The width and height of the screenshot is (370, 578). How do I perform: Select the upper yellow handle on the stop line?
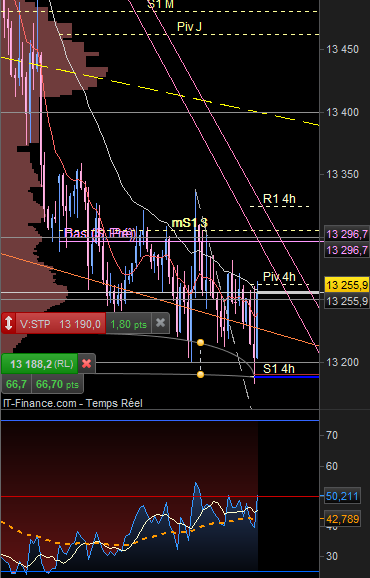point(200,342)
